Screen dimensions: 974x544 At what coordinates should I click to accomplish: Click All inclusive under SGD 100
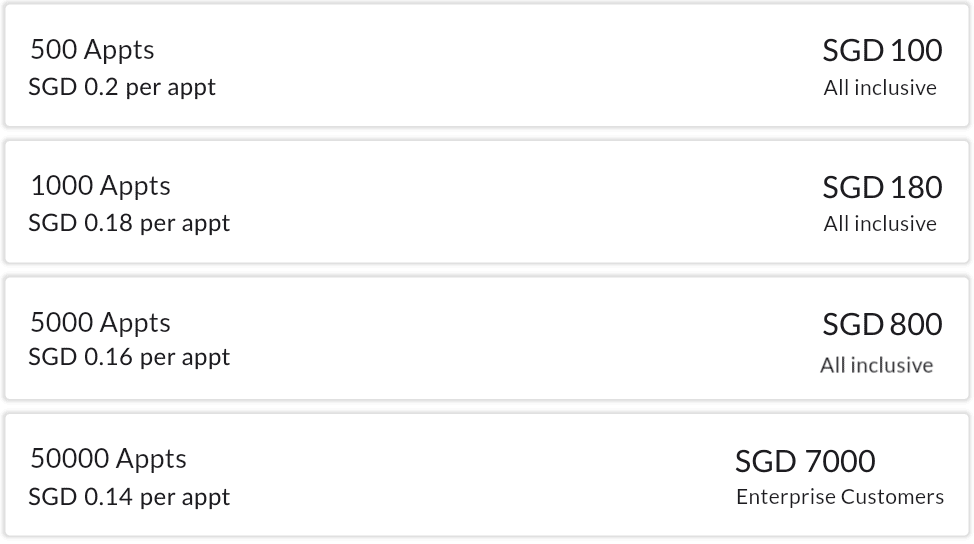[x=880, y=88]
